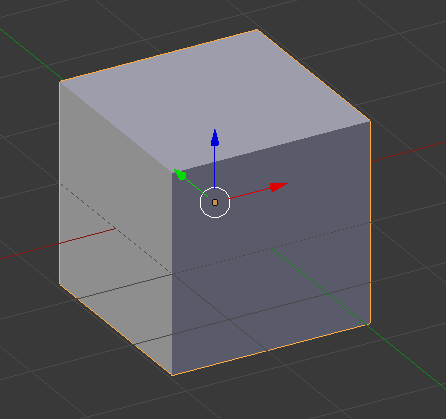
Task: Select the cube's top face
Action: [213, 100]
